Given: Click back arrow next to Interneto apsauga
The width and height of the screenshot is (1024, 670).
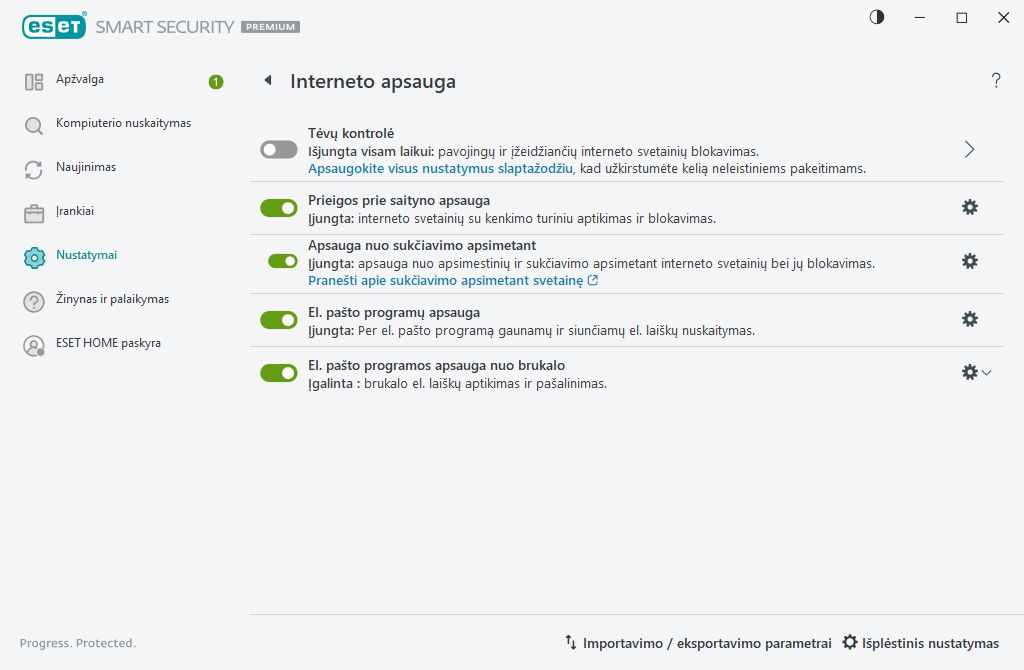Looking at the screenshot, I should (267, 81).
